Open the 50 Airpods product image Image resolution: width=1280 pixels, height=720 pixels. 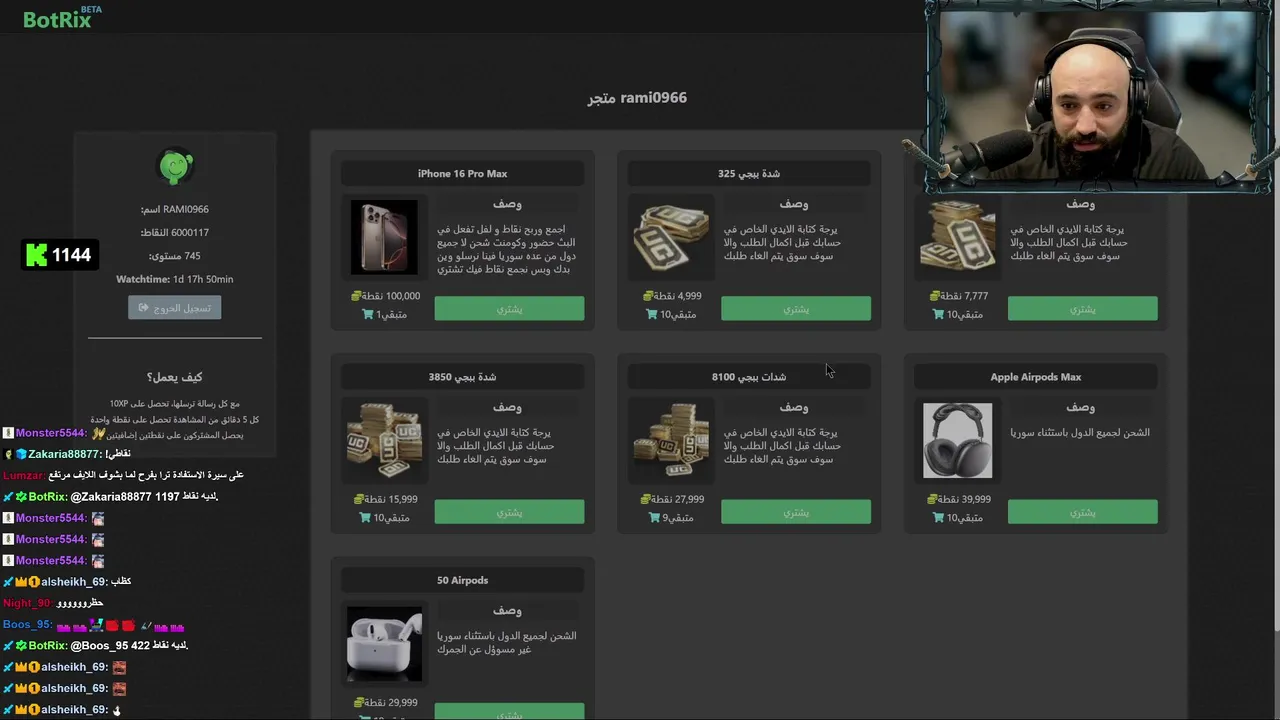[384, 643]
